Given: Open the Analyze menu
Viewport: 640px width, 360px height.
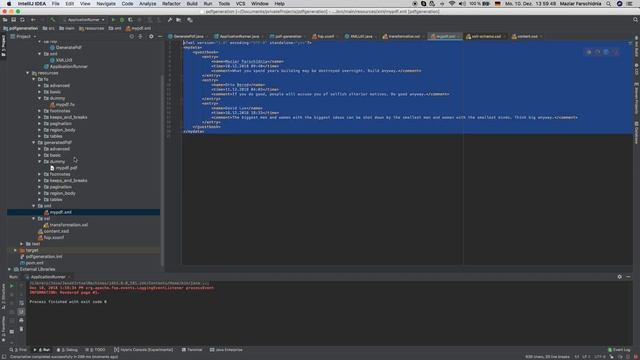Looking at the screenshot, I should pyautogui.click(x=147, y=4).
